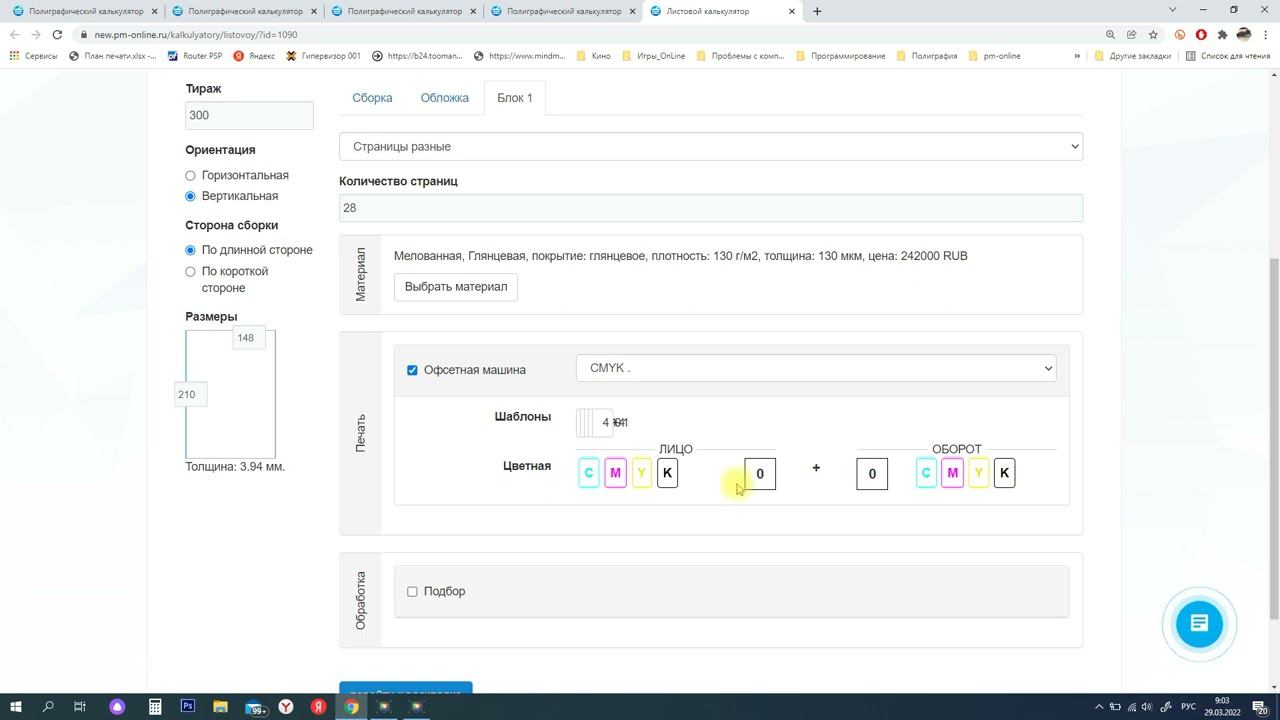Screen dimensions: 1280x720
Task: Toggle Cyan on the front side (ЛИЦО)
Action: click(589, 473)
